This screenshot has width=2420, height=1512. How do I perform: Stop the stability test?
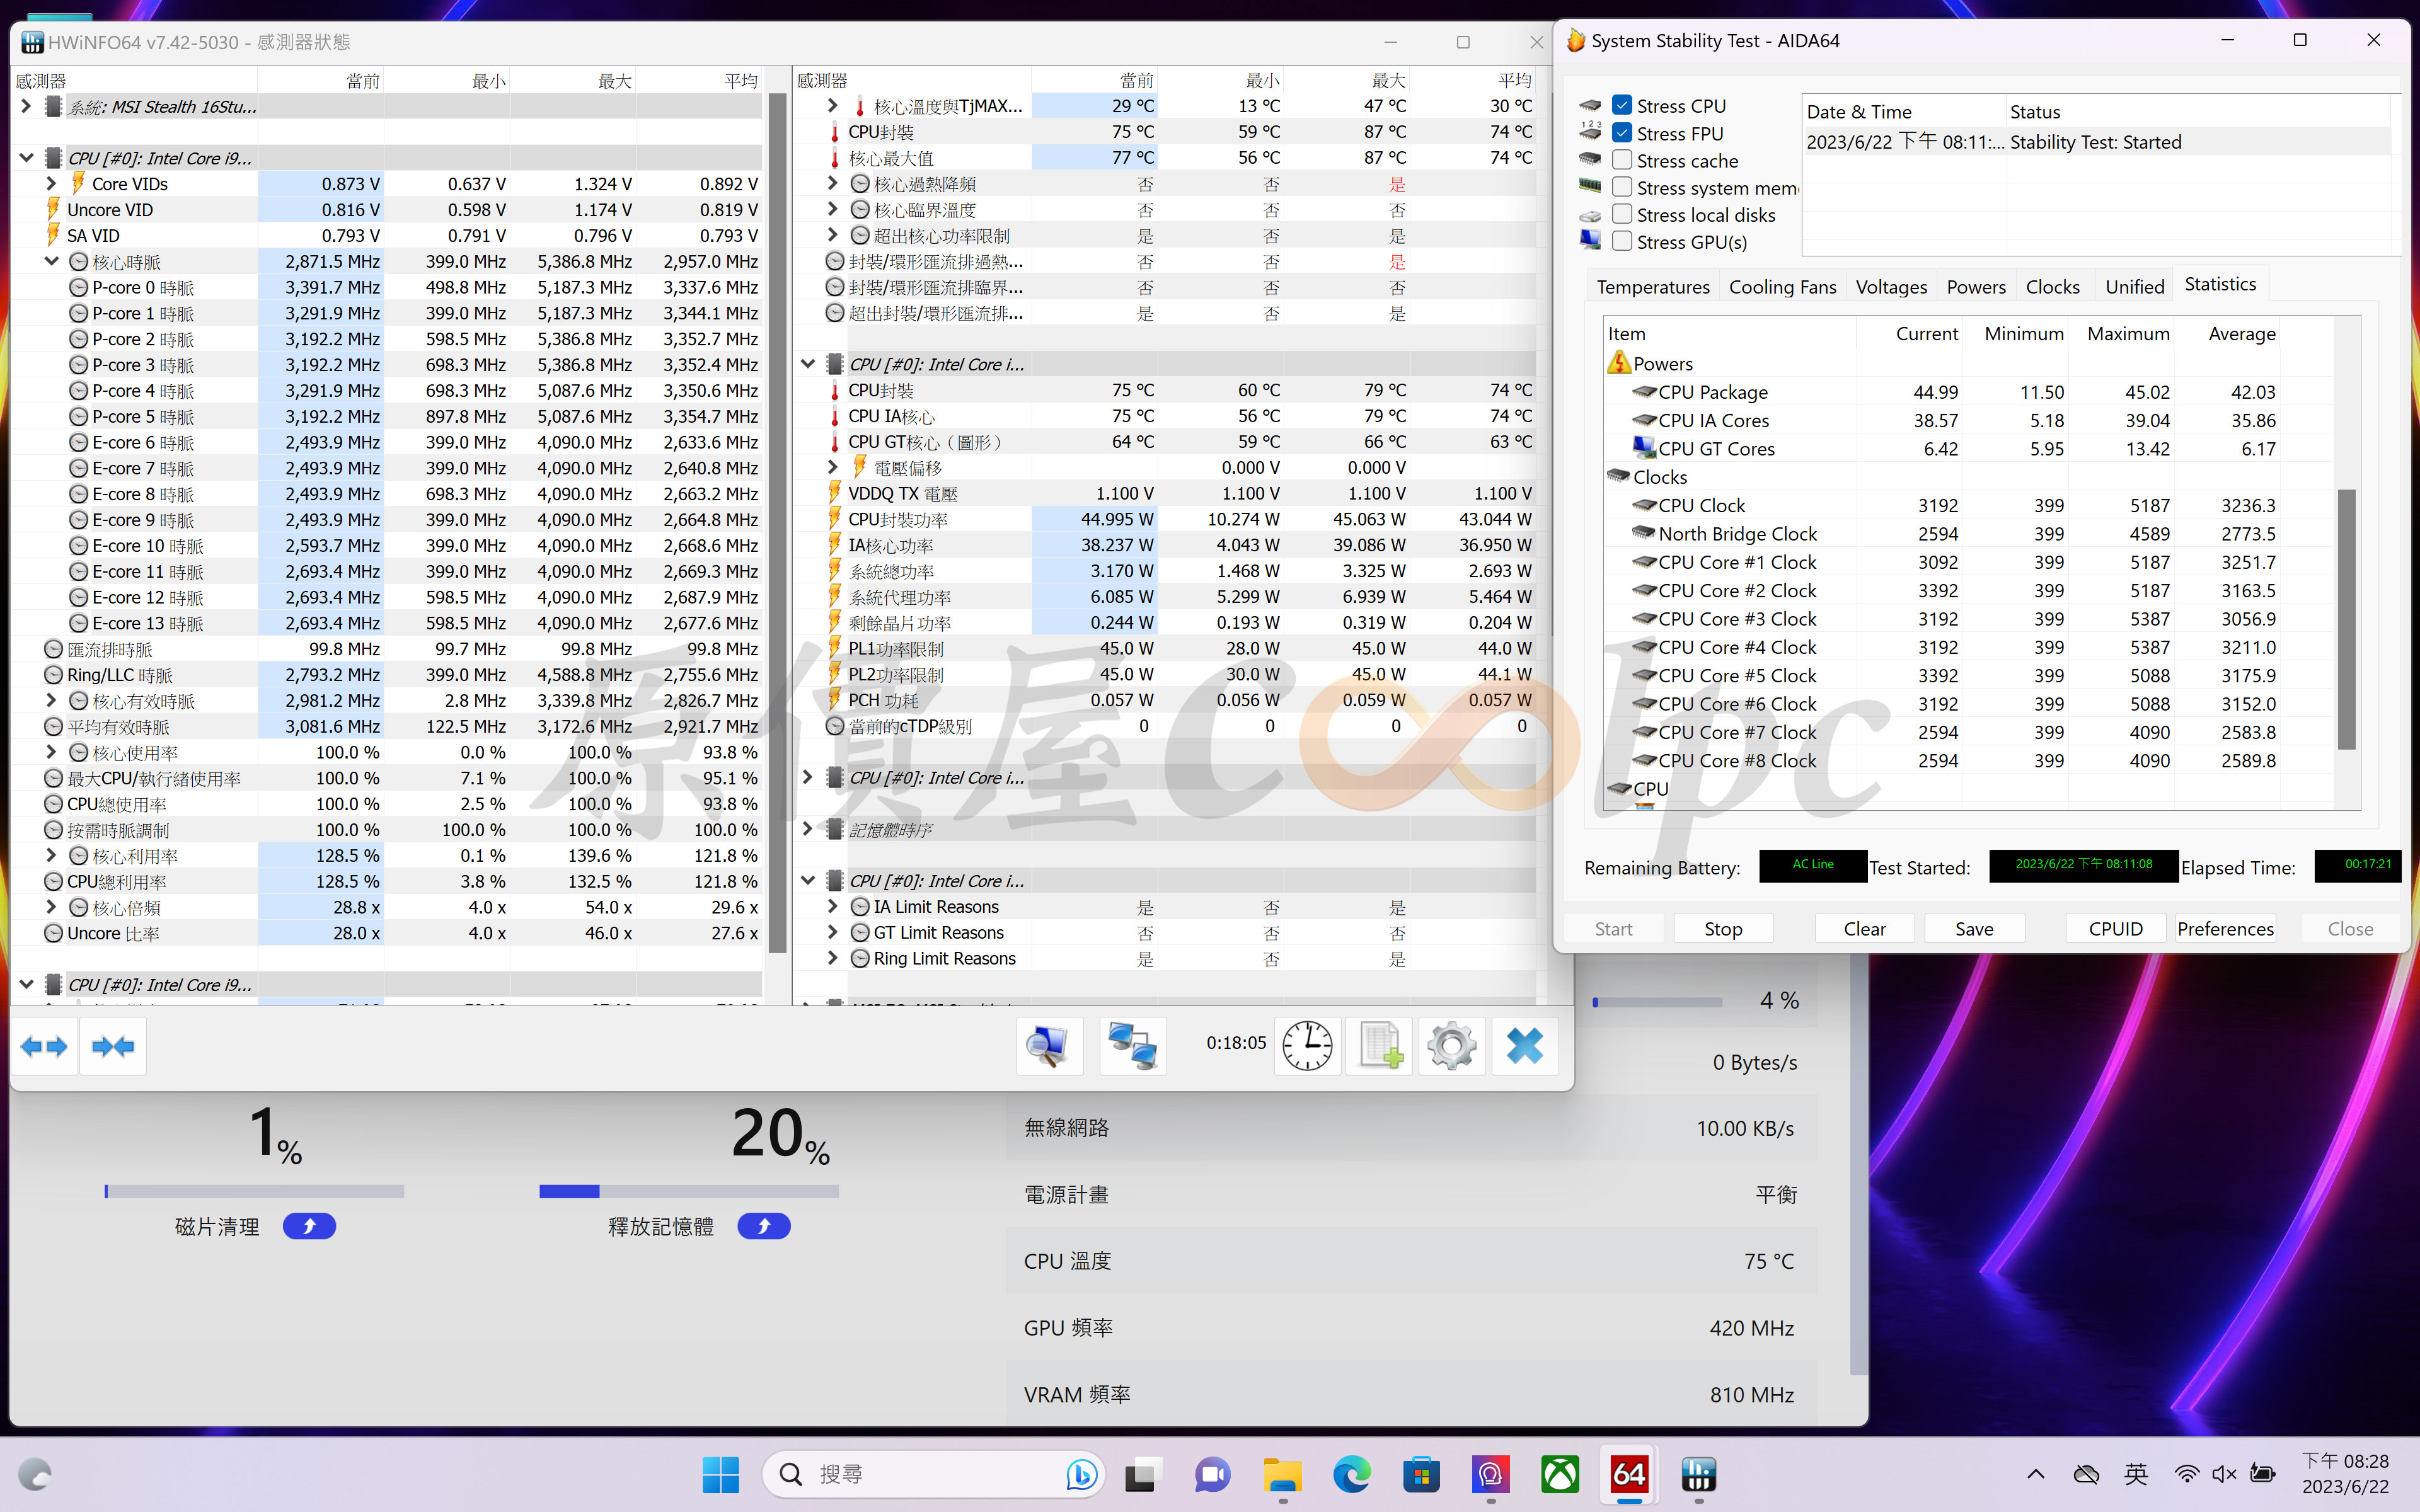pos(1723,929)
